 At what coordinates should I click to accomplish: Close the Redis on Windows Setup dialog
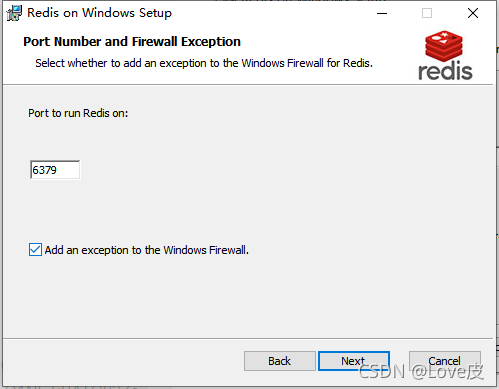473,13
